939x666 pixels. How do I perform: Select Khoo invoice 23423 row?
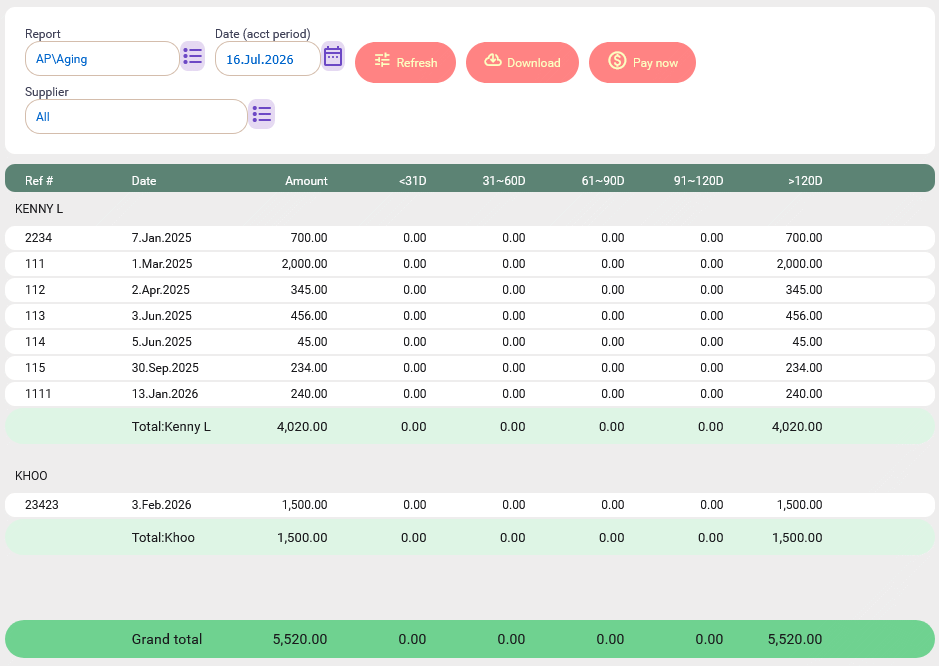click(x=470, y=505)
